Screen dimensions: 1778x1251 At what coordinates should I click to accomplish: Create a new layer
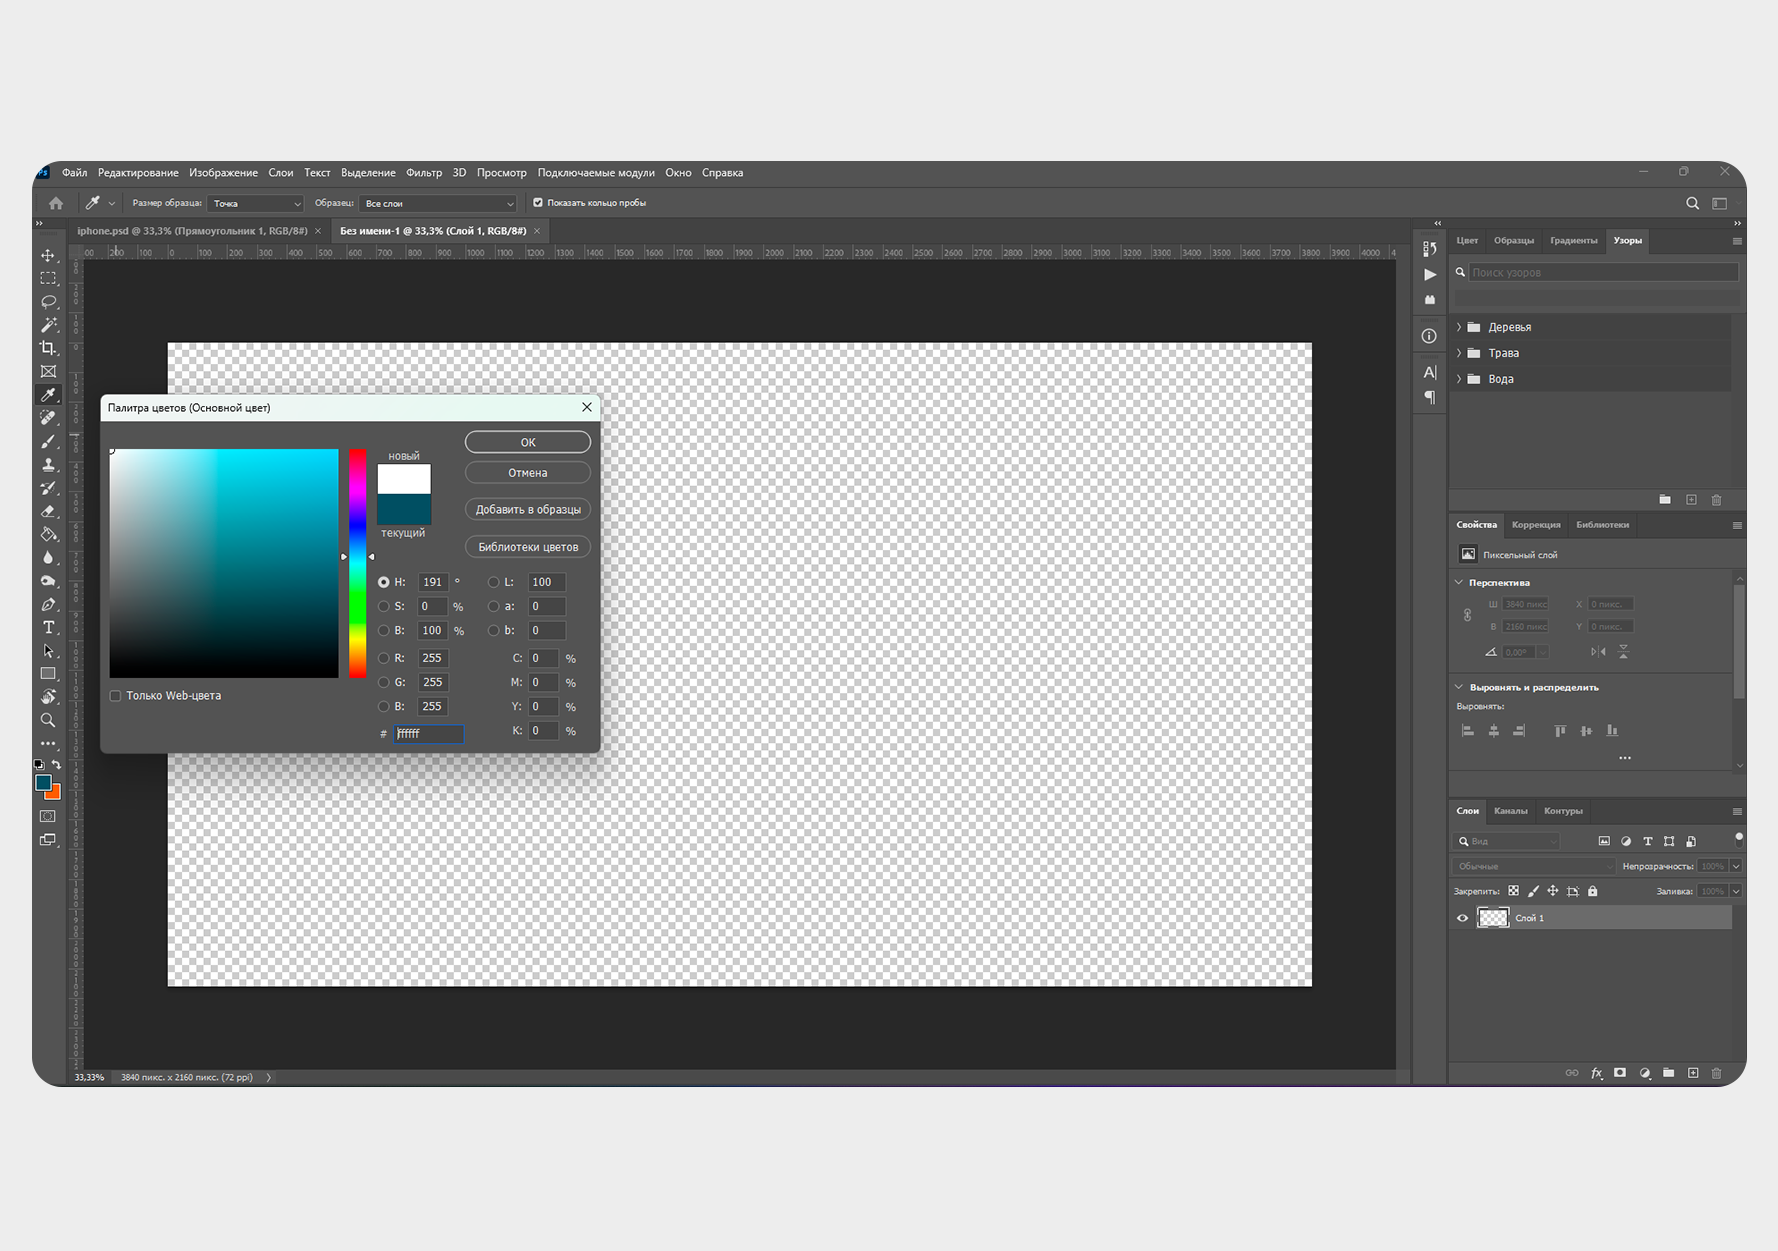coord(1693,1073)
